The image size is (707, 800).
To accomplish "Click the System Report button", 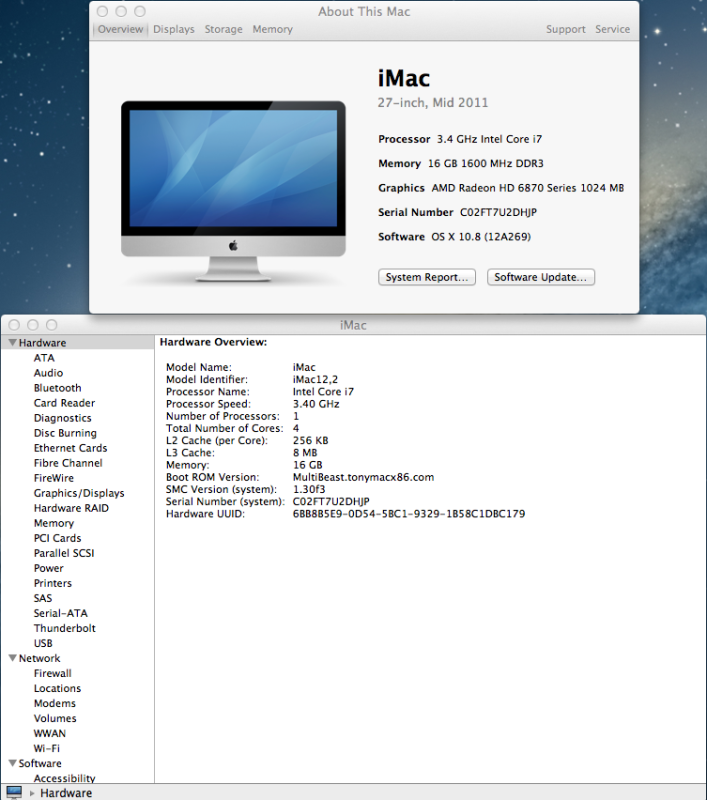I will click(427, 277).
